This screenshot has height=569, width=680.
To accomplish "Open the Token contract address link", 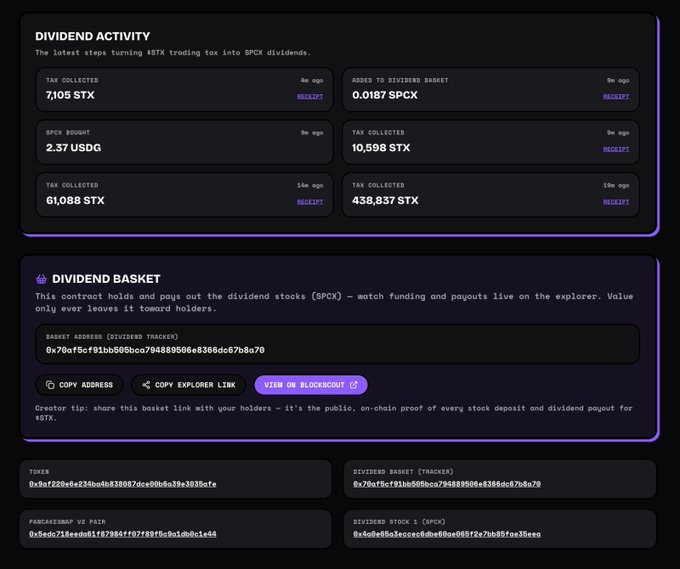I will pos(123,484).
